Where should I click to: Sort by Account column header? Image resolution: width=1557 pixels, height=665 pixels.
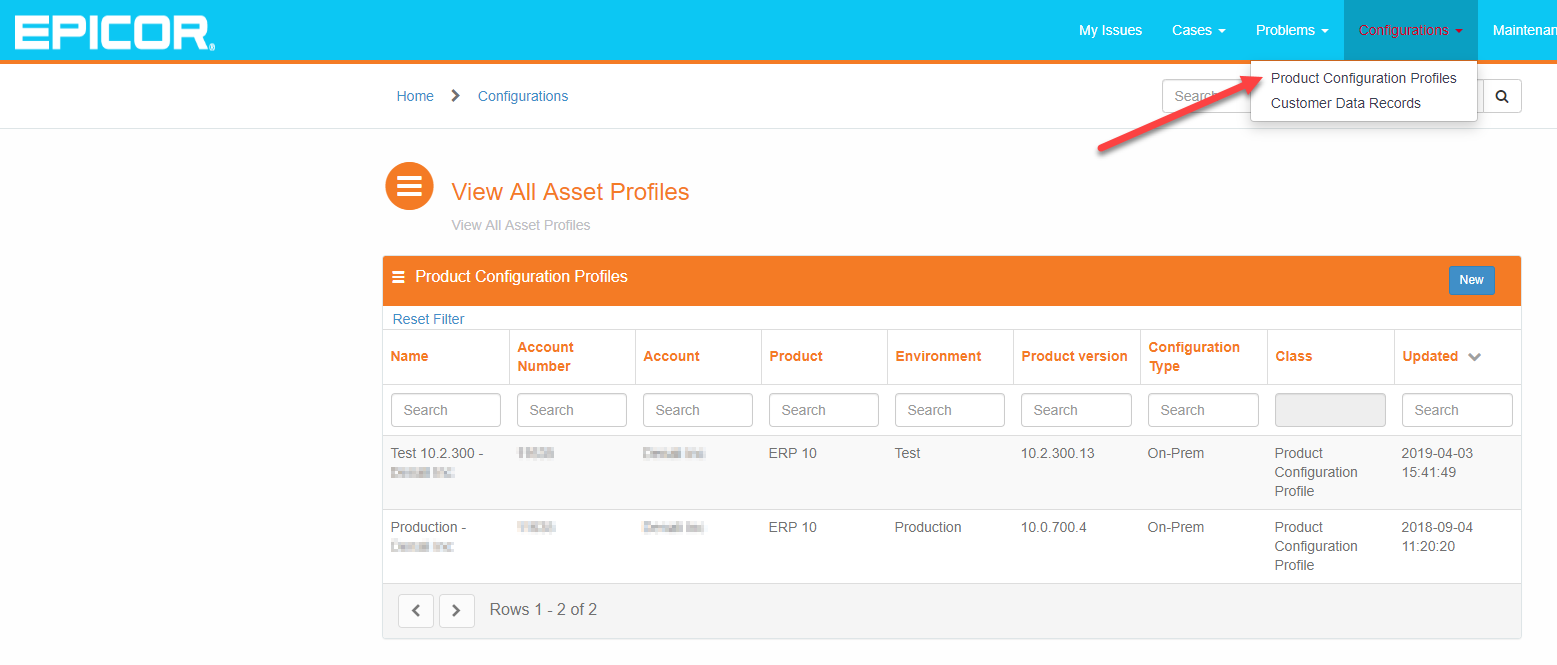click(671, 356)
